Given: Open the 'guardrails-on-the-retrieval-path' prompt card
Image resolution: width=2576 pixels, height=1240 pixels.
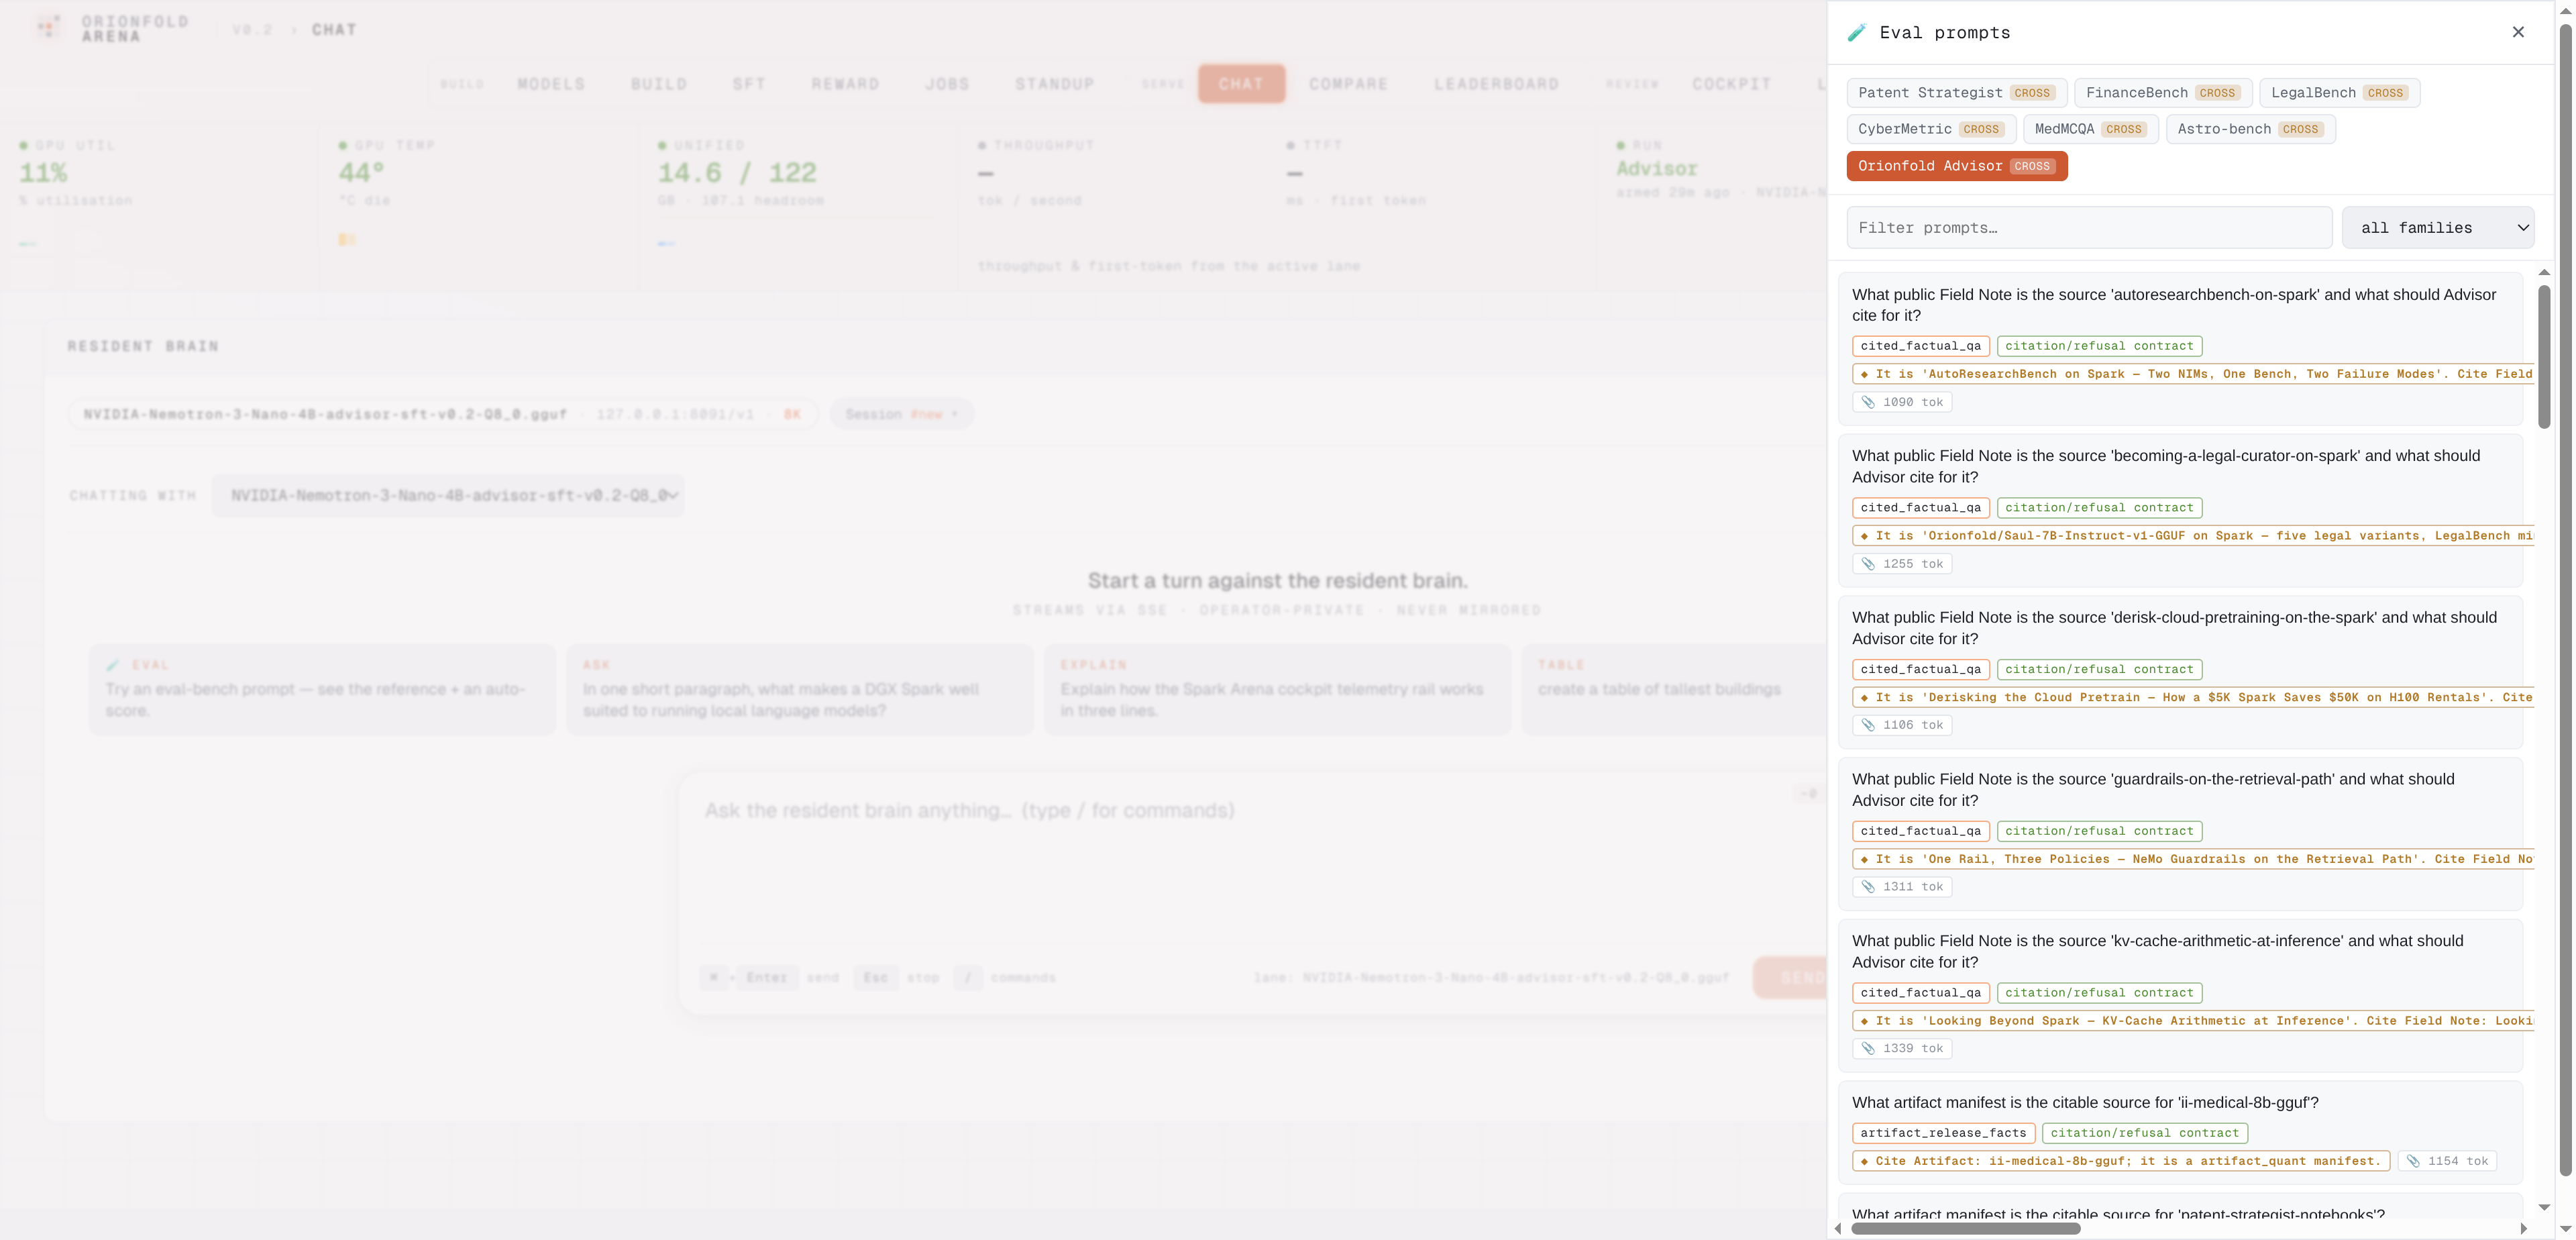Looking at the screenshot, I should (2180, 834).
